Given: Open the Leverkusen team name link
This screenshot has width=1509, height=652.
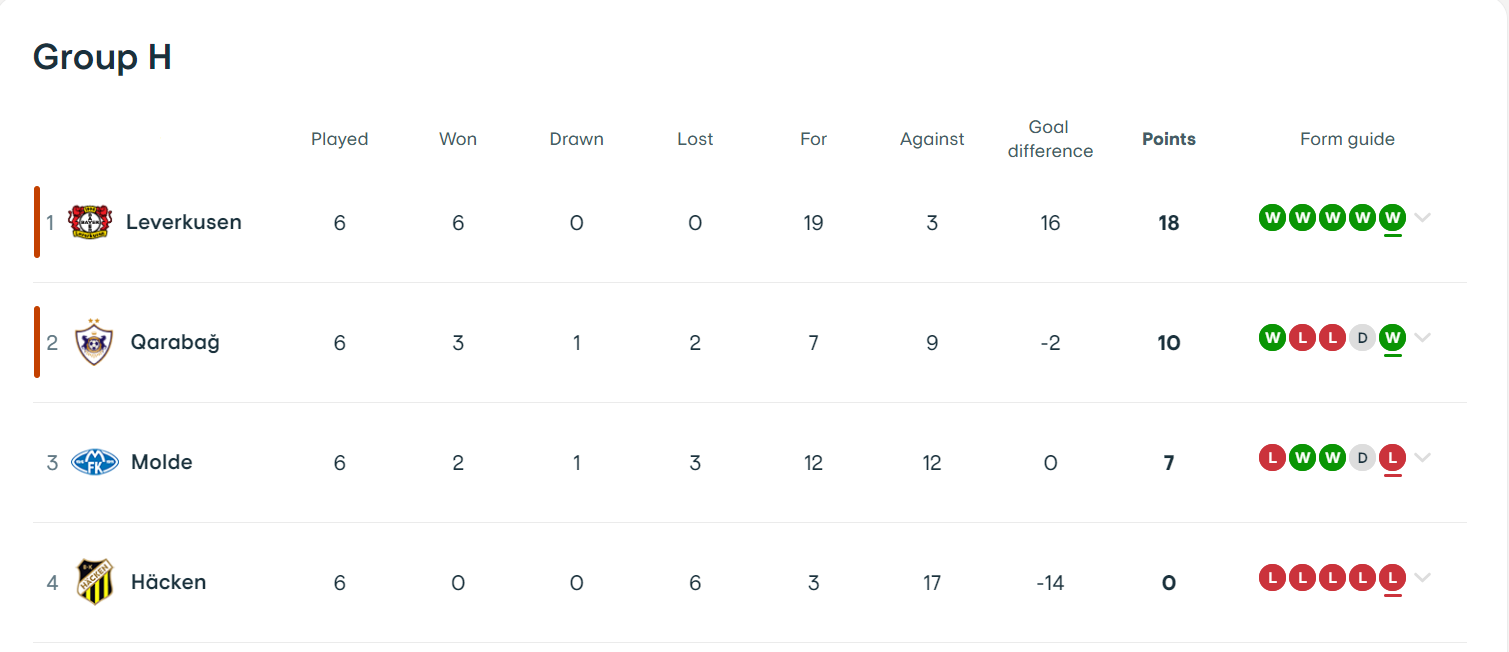Looking at the screenshot, I should 184,222.
